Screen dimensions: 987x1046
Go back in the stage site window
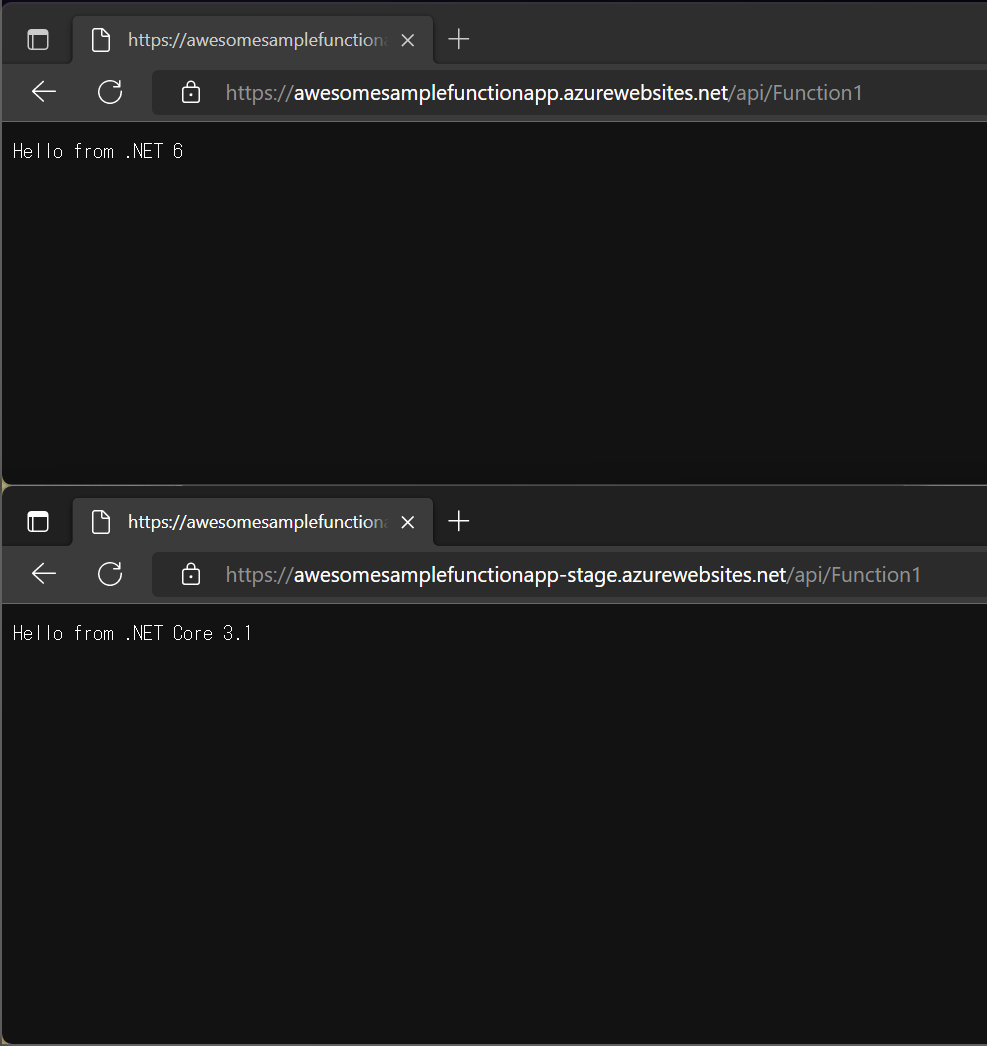44,574
